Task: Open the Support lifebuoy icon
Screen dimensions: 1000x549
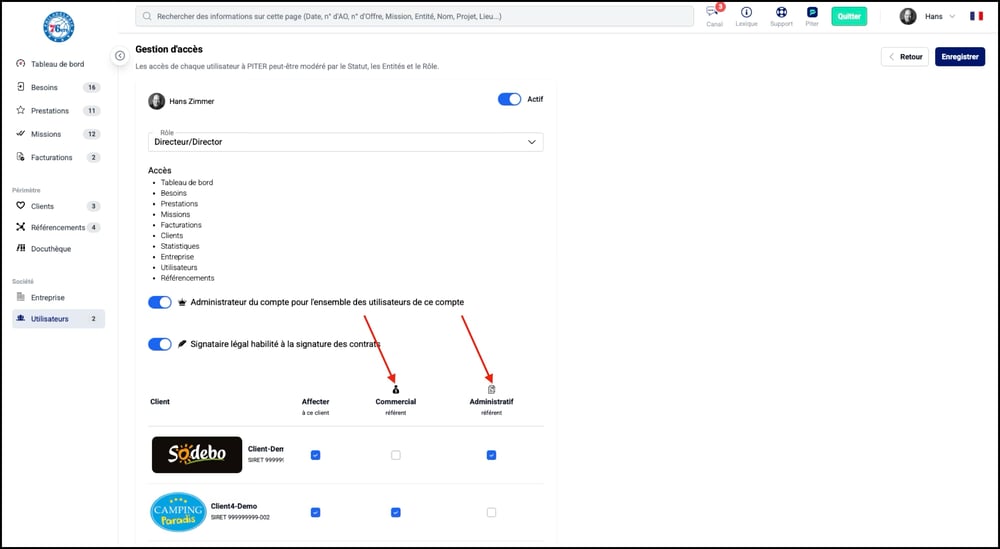Action: click(x=781, y=13)
